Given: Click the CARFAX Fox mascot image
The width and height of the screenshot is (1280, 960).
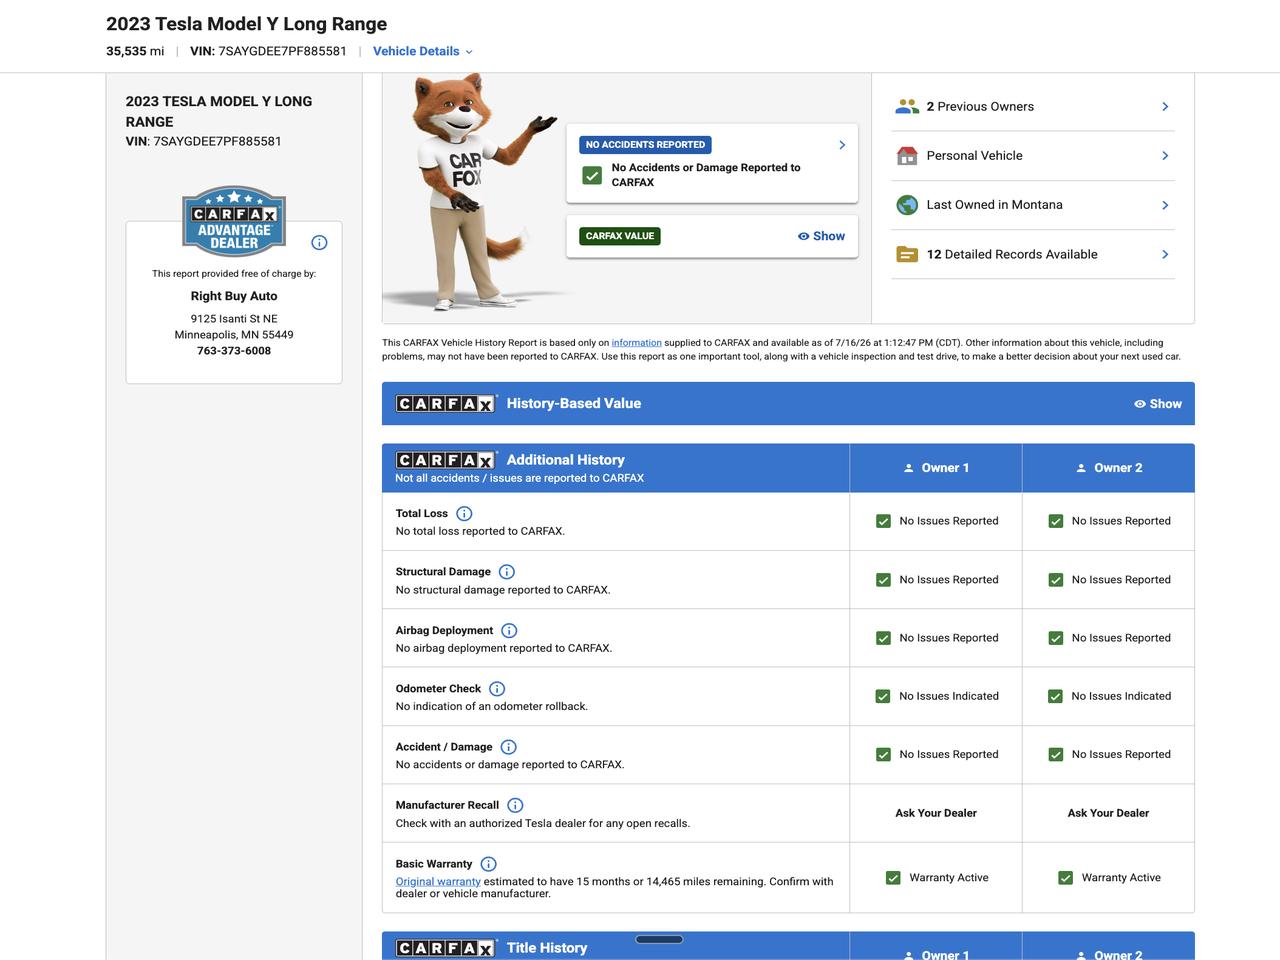Looking at the screenshot, I should coord(470,191).
